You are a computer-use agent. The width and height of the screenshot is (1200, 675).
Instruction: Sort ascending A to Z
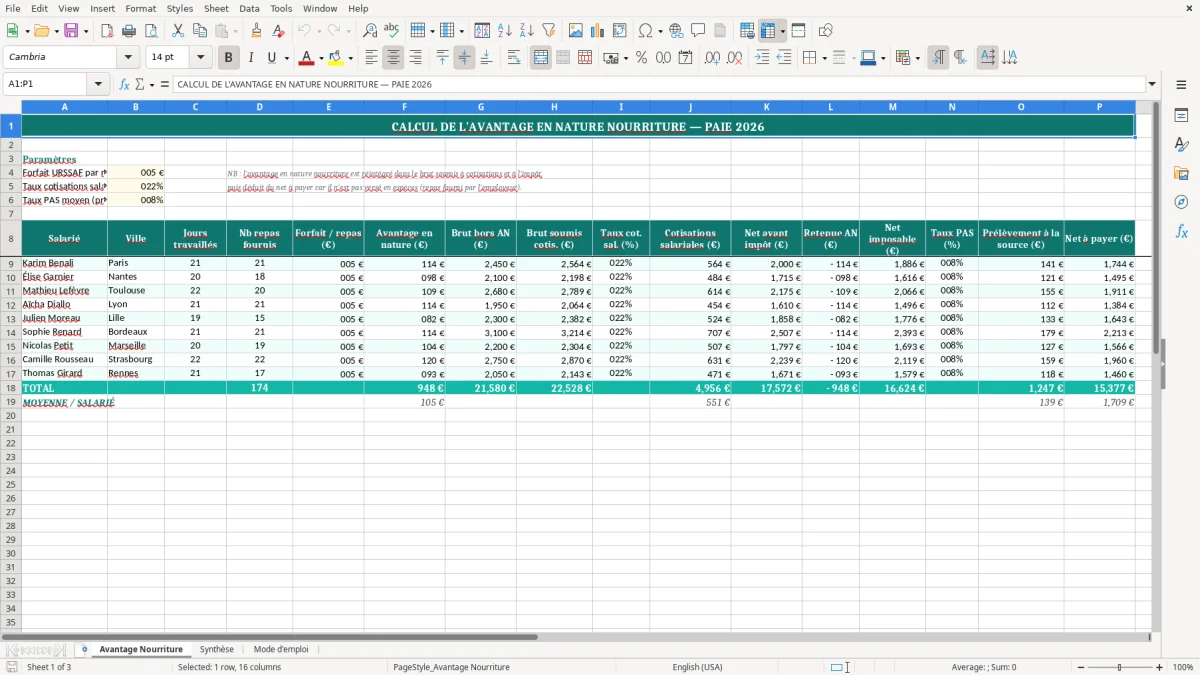click(505, 31)
